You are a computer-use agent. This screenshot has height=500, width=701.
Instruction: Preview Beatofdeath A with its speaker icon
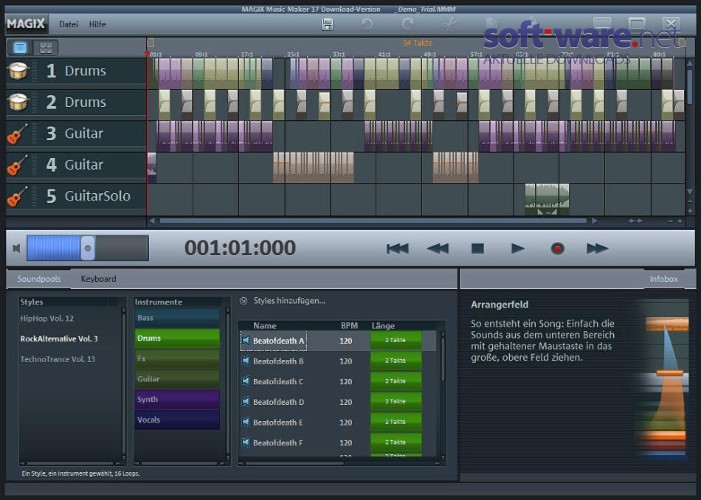click(245, 341)
